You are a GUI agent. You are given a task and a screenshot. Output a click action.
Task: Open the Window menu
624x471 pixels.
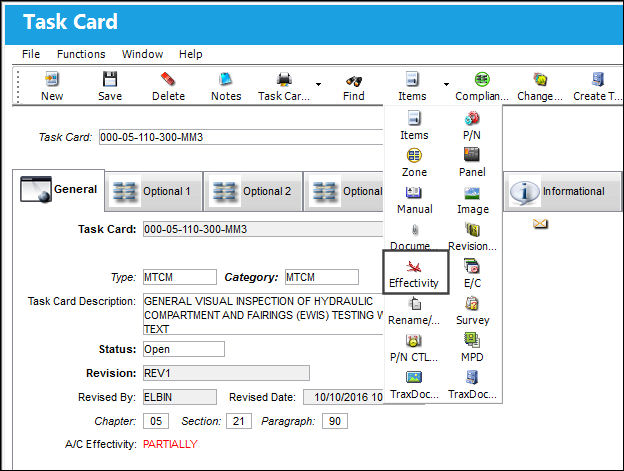coord(142,54)
